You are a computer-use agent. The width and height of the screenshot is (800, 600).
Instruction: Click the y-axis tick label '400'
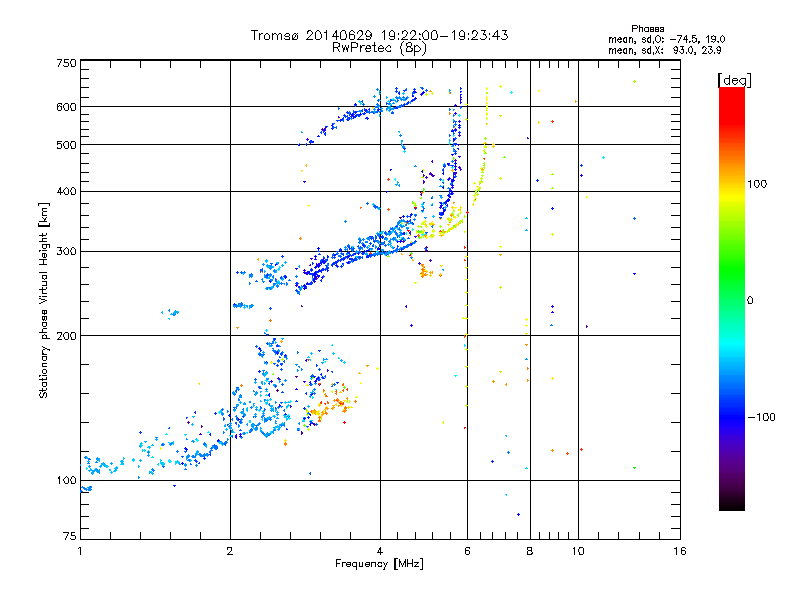click(x=66, y=191)
